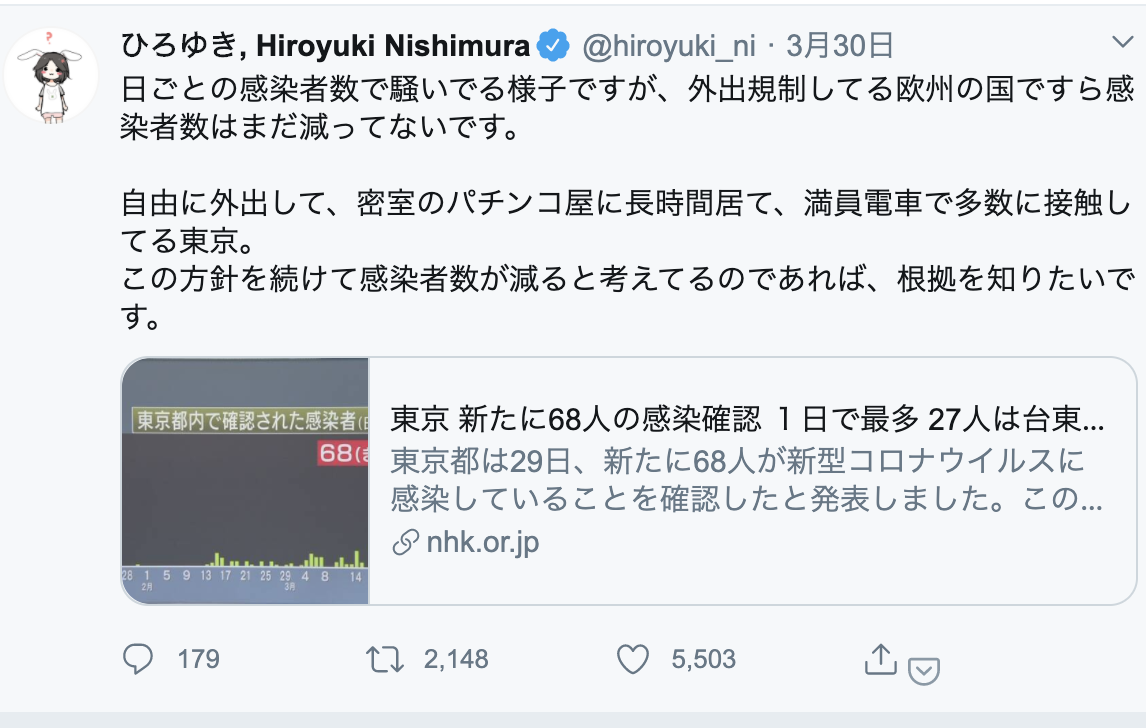
Task: Open the bunny-ear avatar profile picture
Action: pos(50,76)
